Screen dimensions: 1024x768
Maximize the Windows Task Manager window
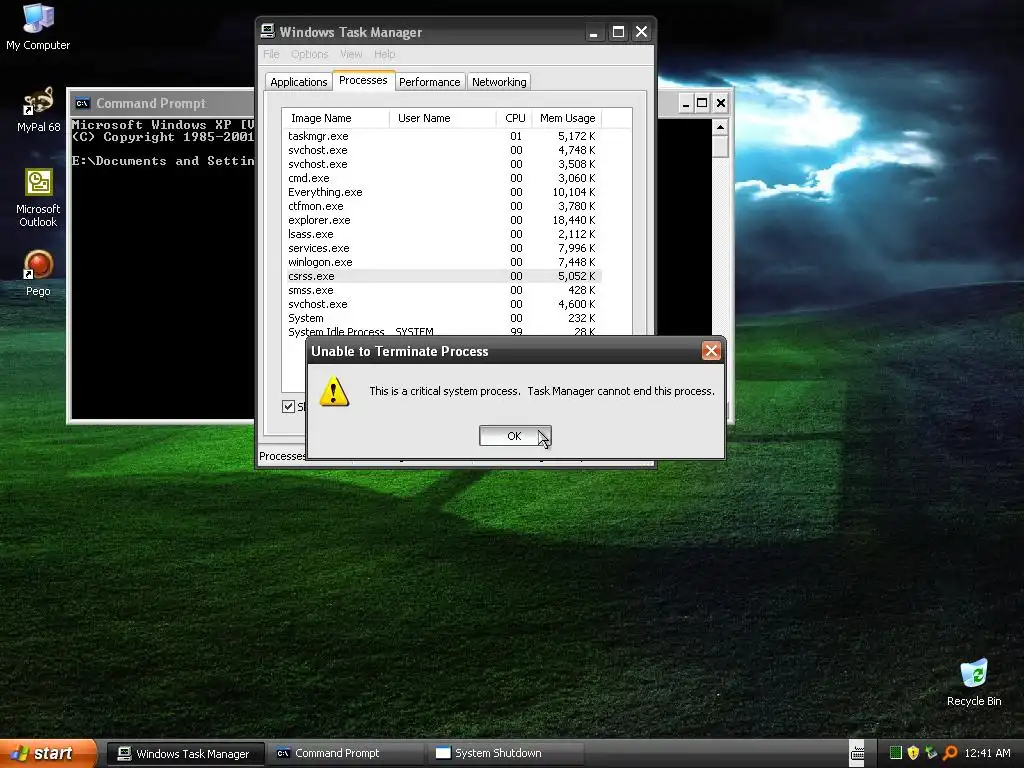[x=618, y=32]
